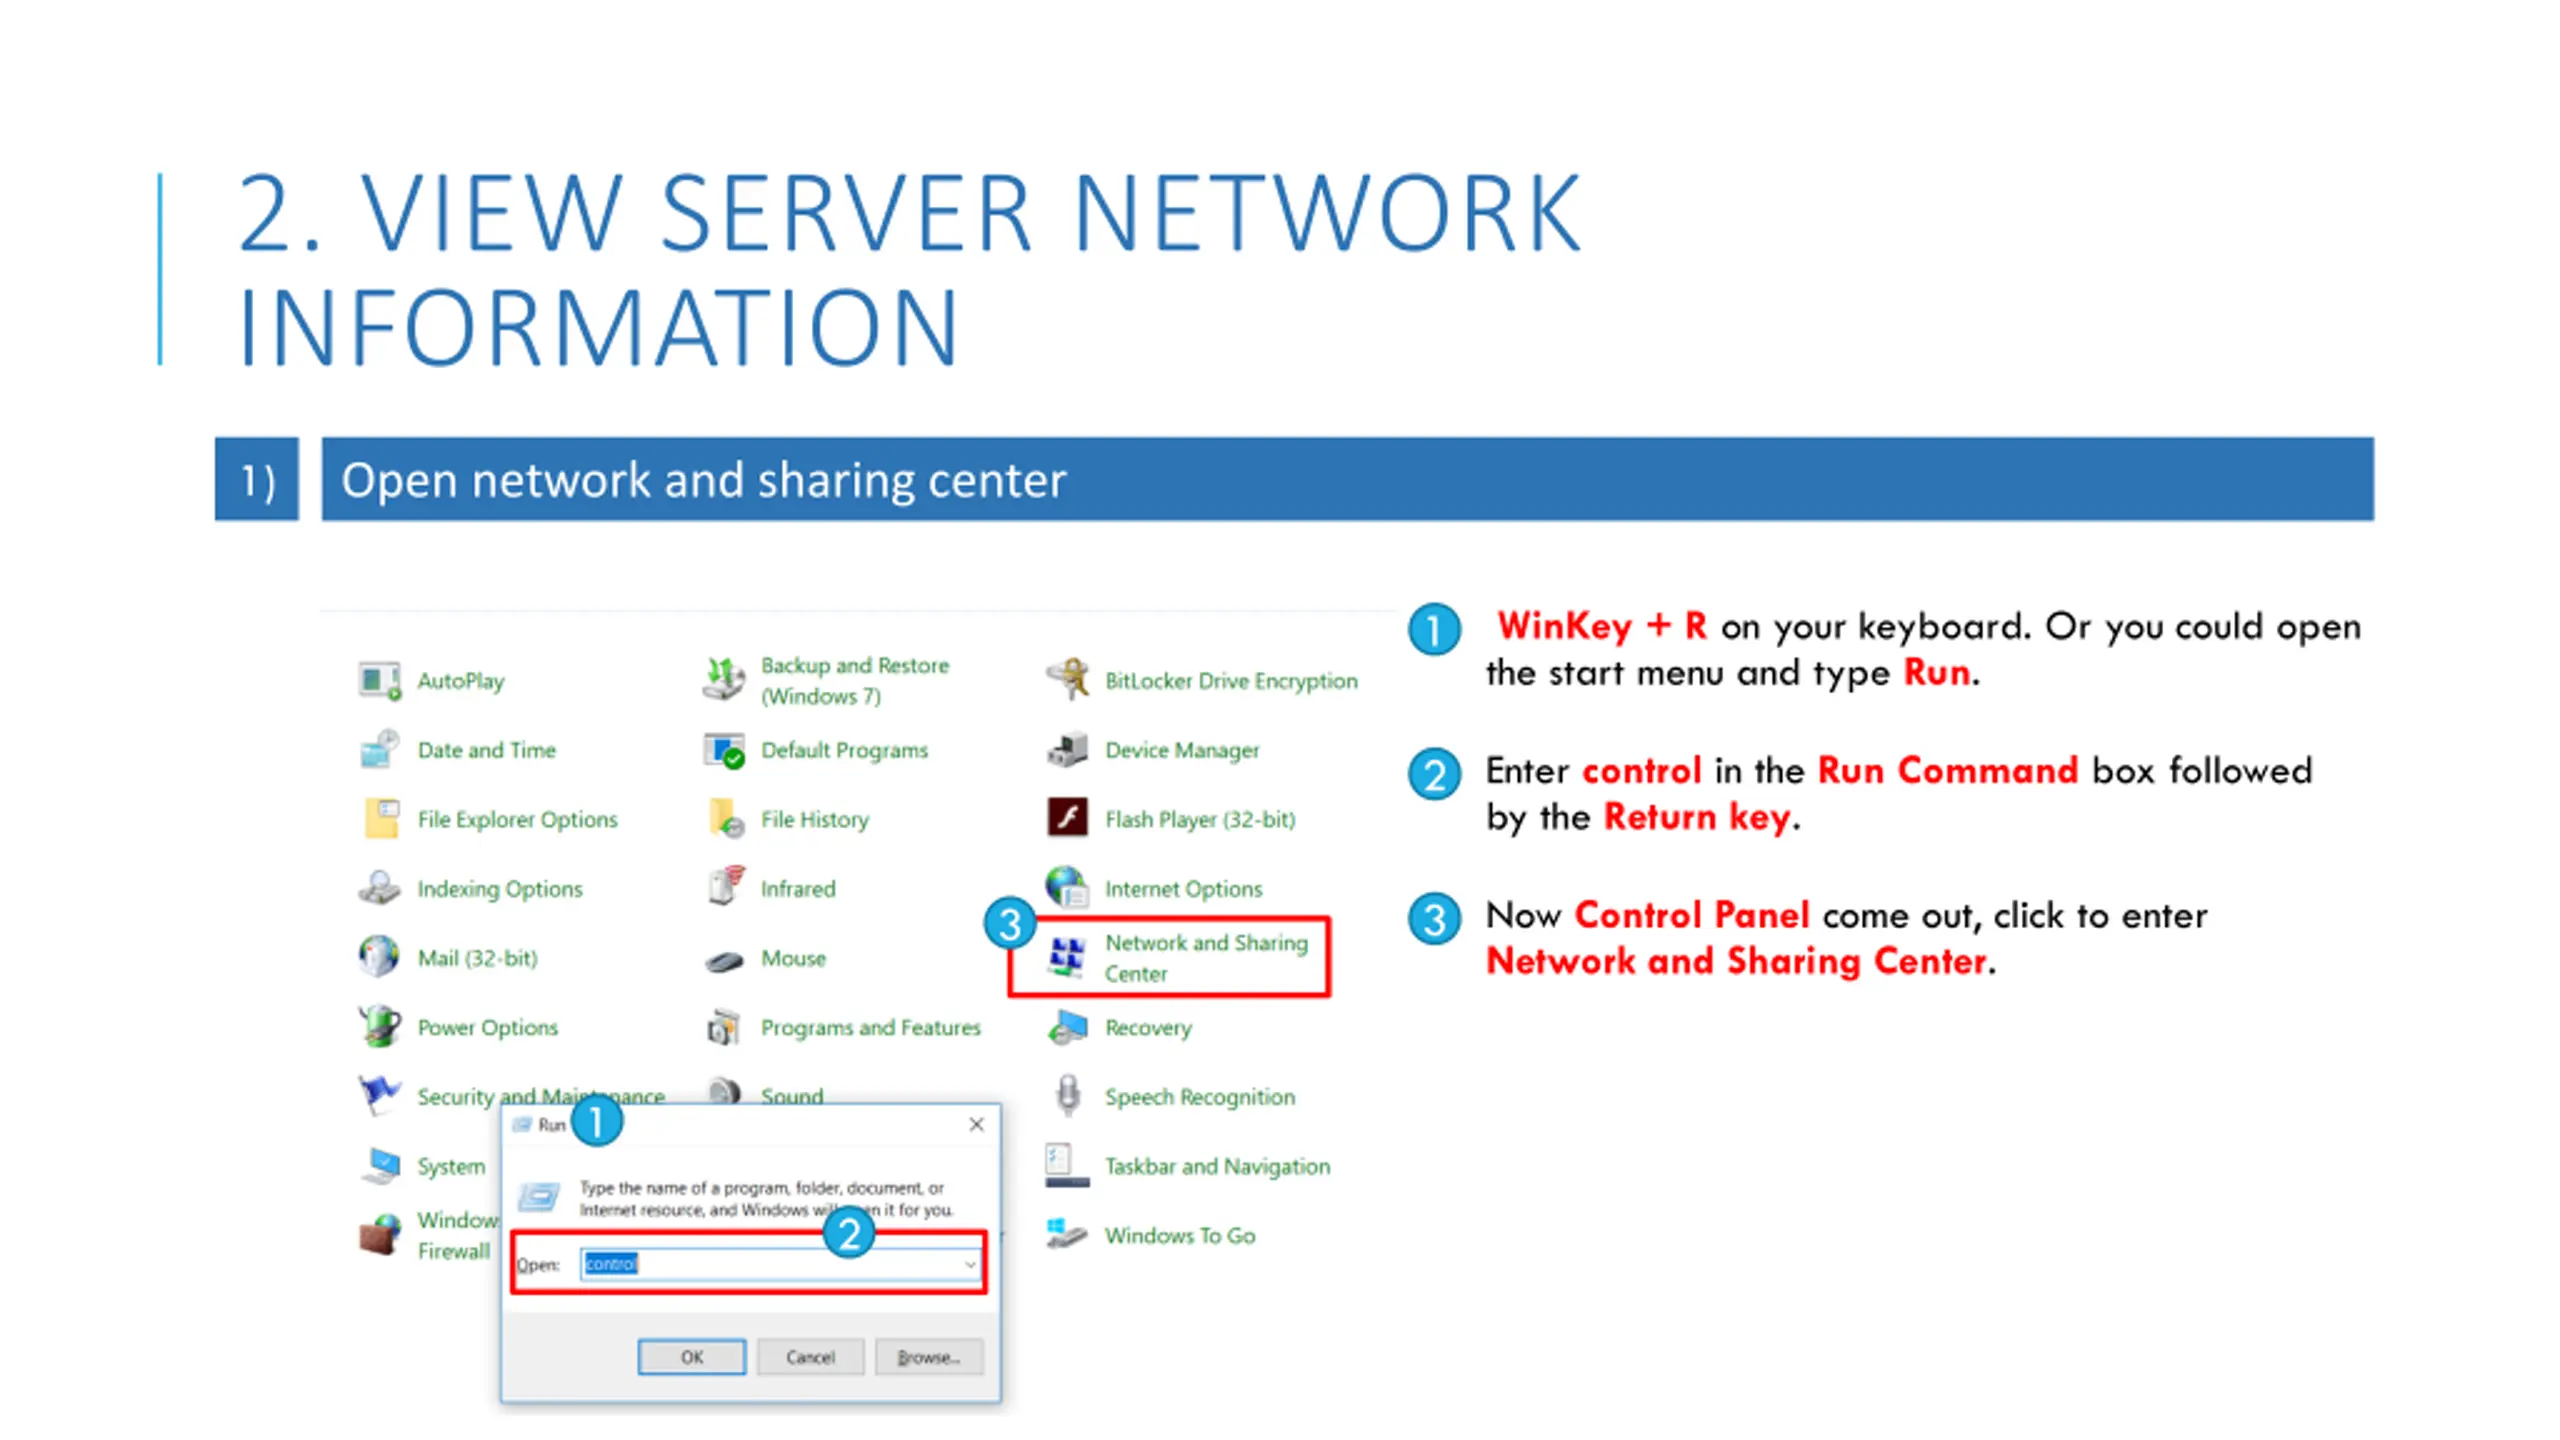
Task: Open BitLocker Drive Encryption icon
Action: (x=1068, y=680)
